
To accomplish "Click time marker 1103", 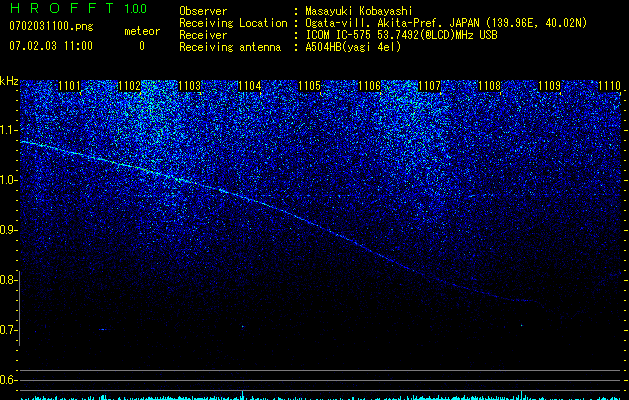I will 189,86.
